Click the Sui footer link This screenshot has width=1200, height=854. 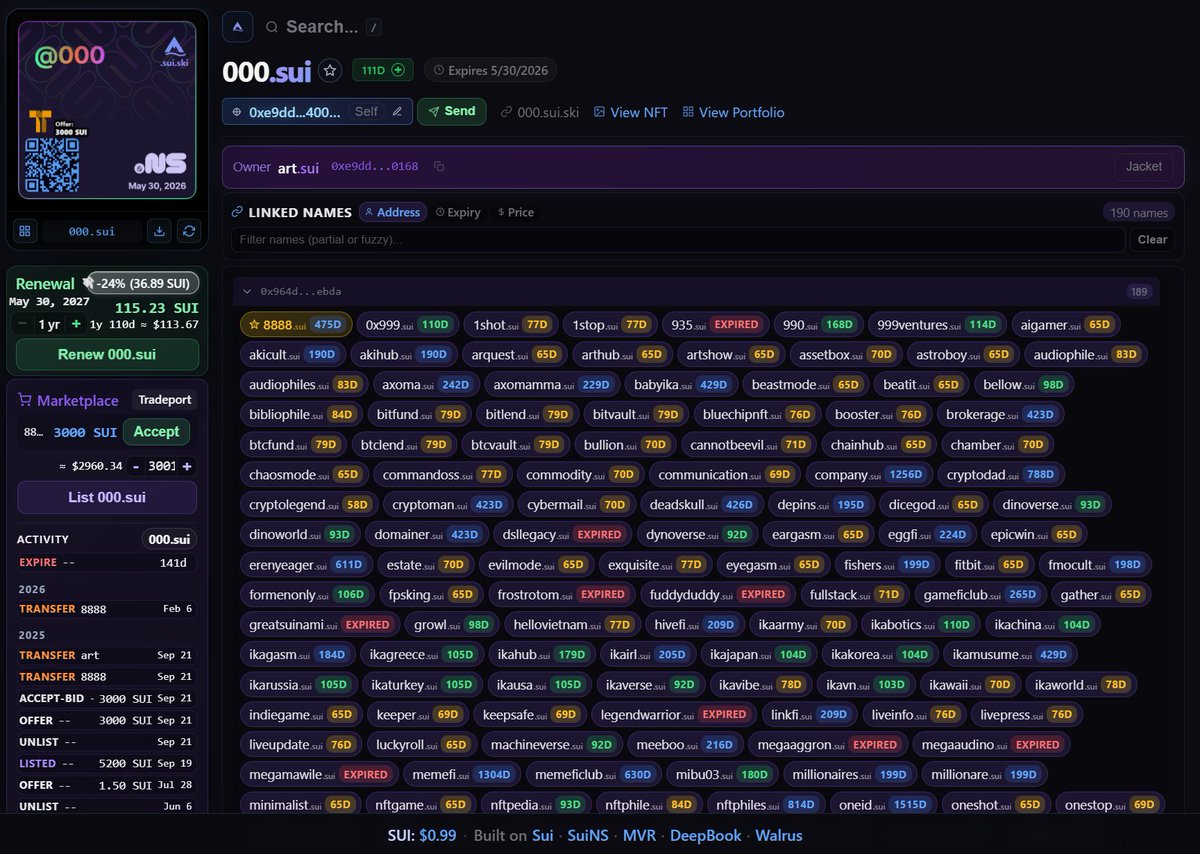point(543,835)
